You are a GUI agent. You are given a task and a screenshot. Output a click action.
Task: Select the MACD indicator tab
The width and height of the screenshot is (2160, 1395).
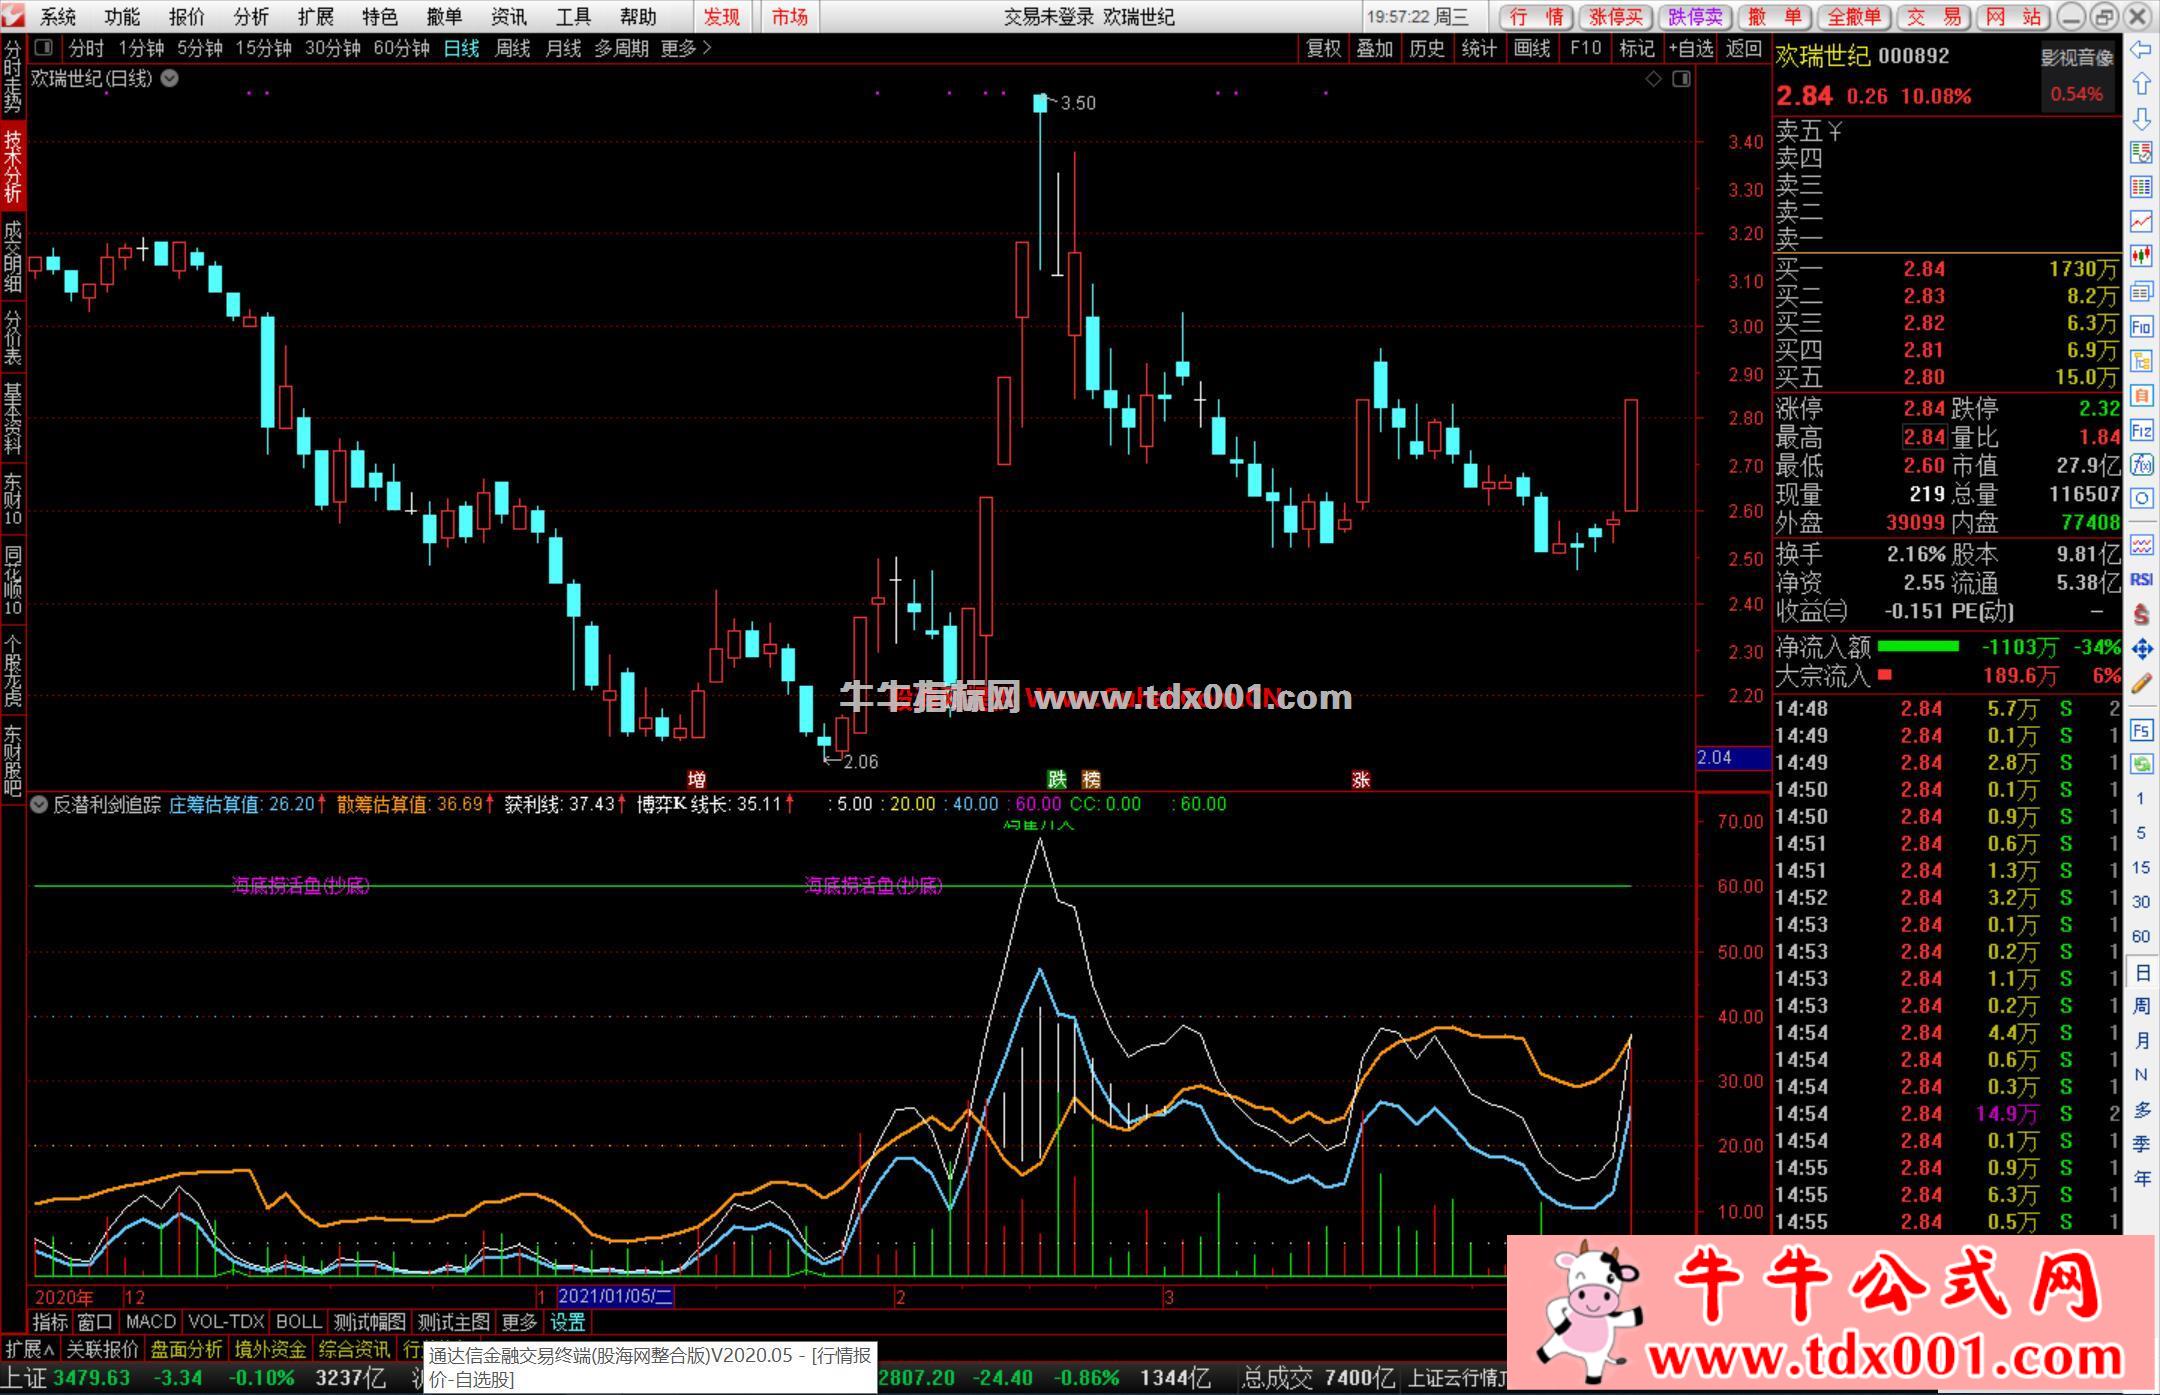click(151, 1322)
